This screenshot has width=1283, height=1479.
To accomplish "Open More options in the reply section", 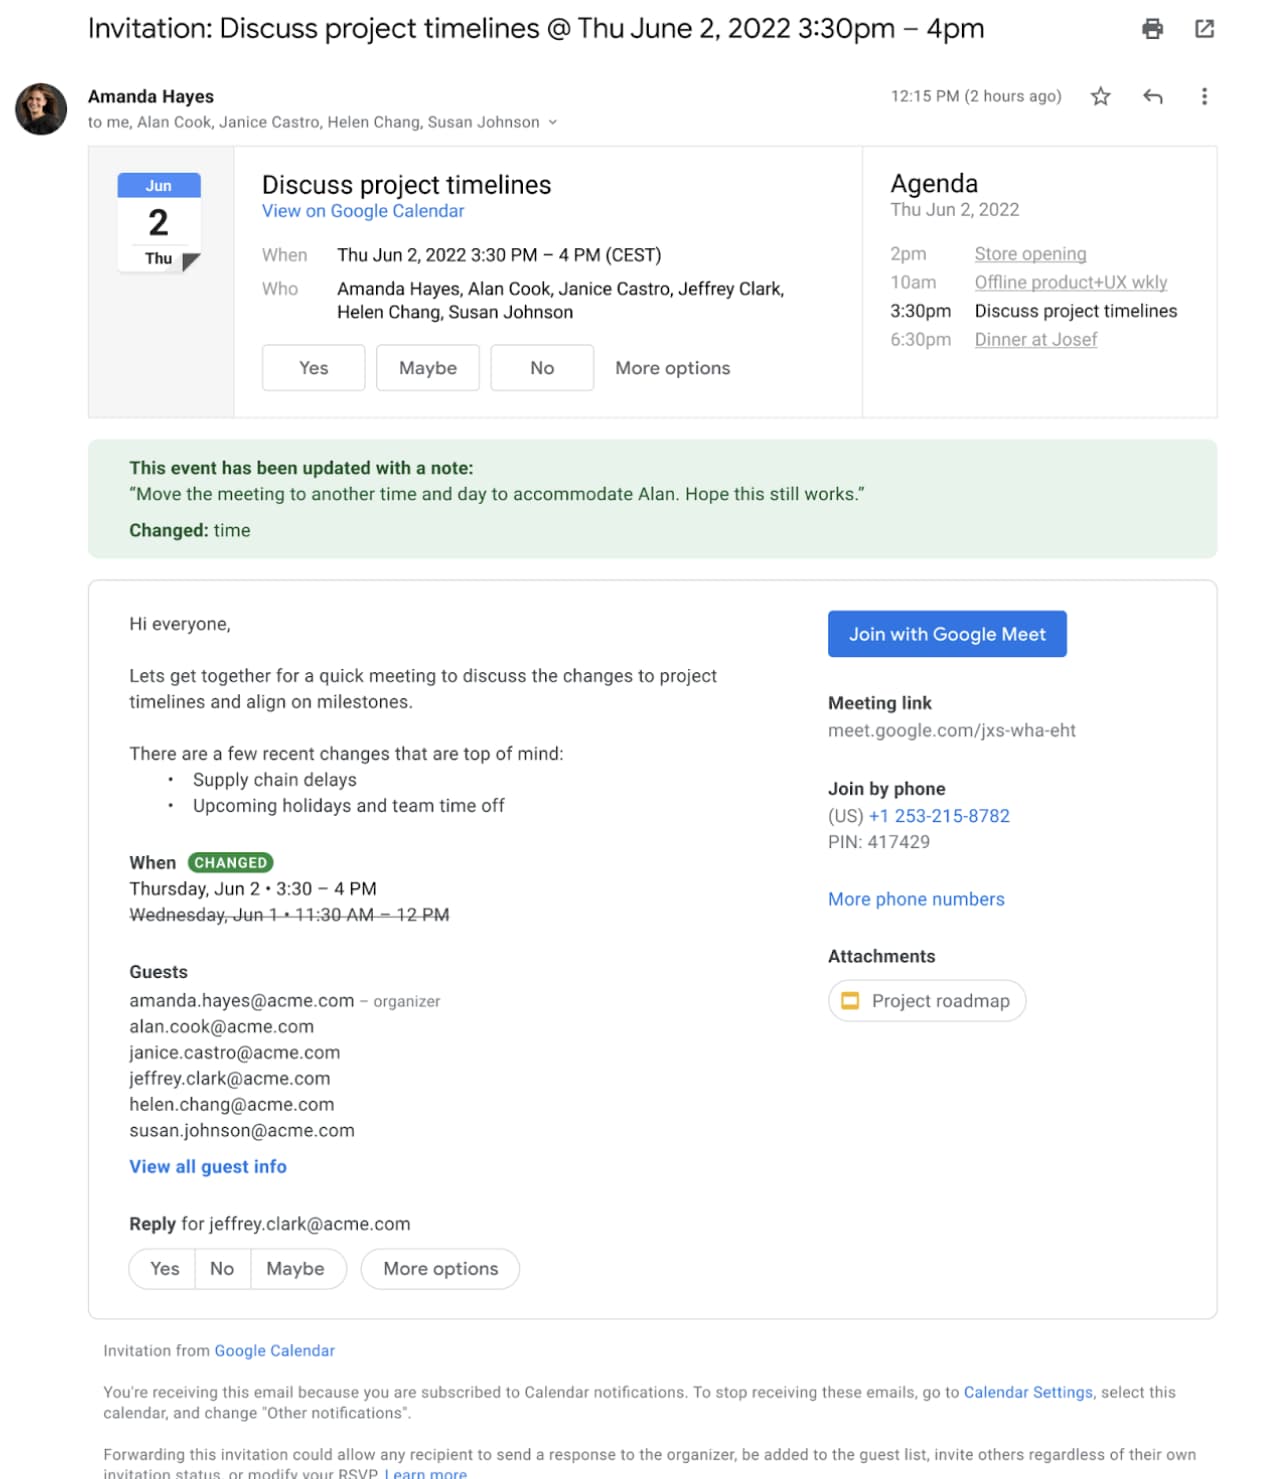I will (440, 1268).
